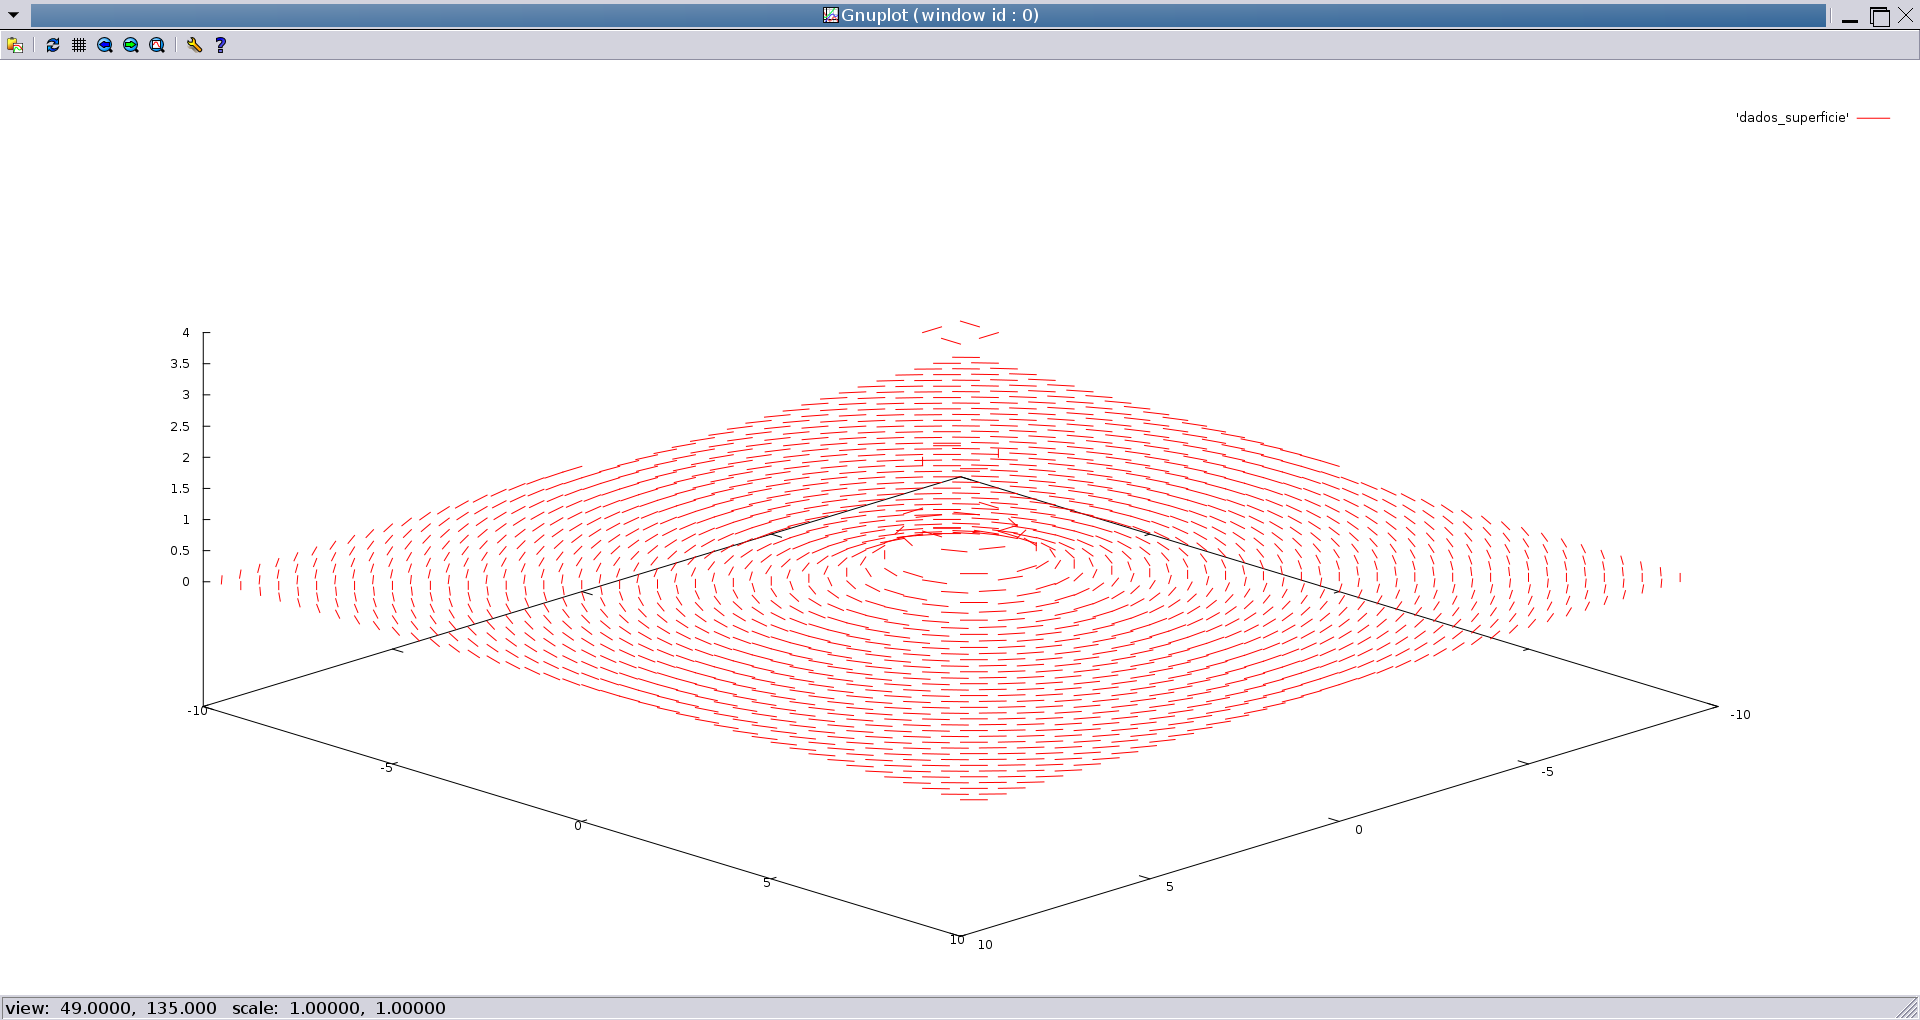Click the view angles status text
Screen dimensions: 1920x1020
(111, 1008)
